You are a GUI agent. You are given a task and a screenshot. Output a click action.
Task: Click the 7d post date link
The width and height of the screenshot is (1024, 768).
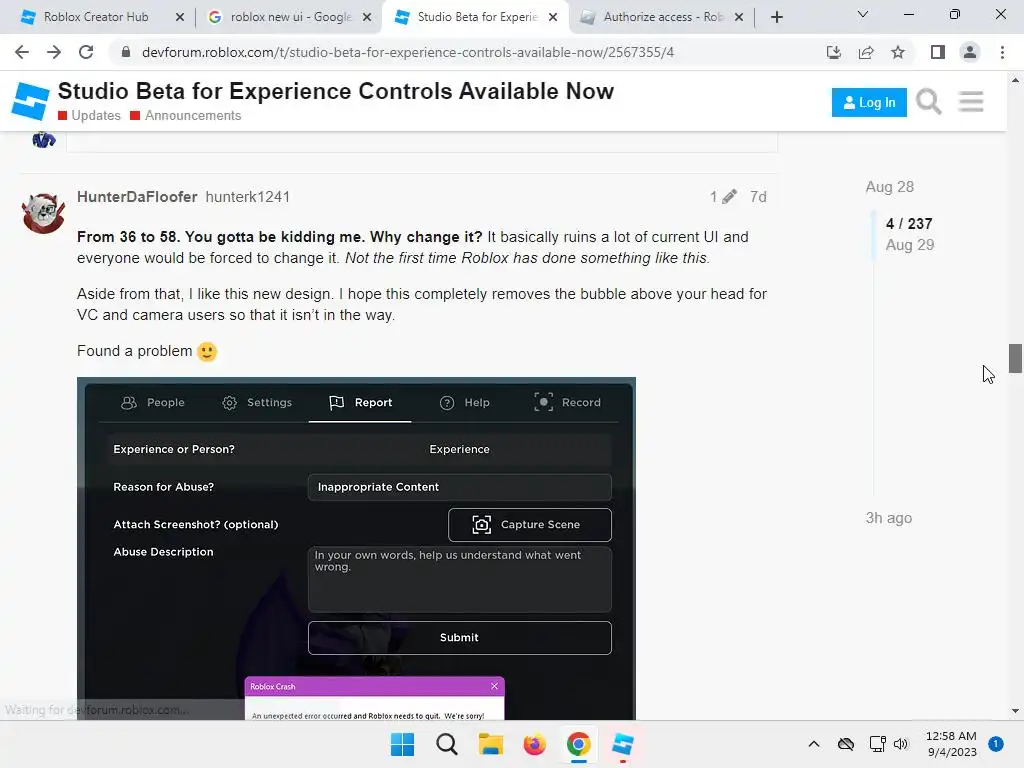point(758,197)
